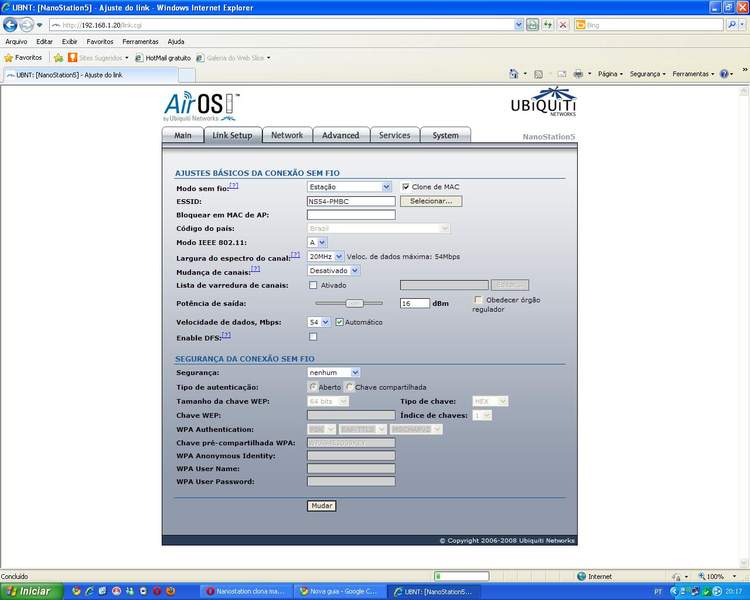Open the recent pages arrow beside Forward

[x=40, y=25]
